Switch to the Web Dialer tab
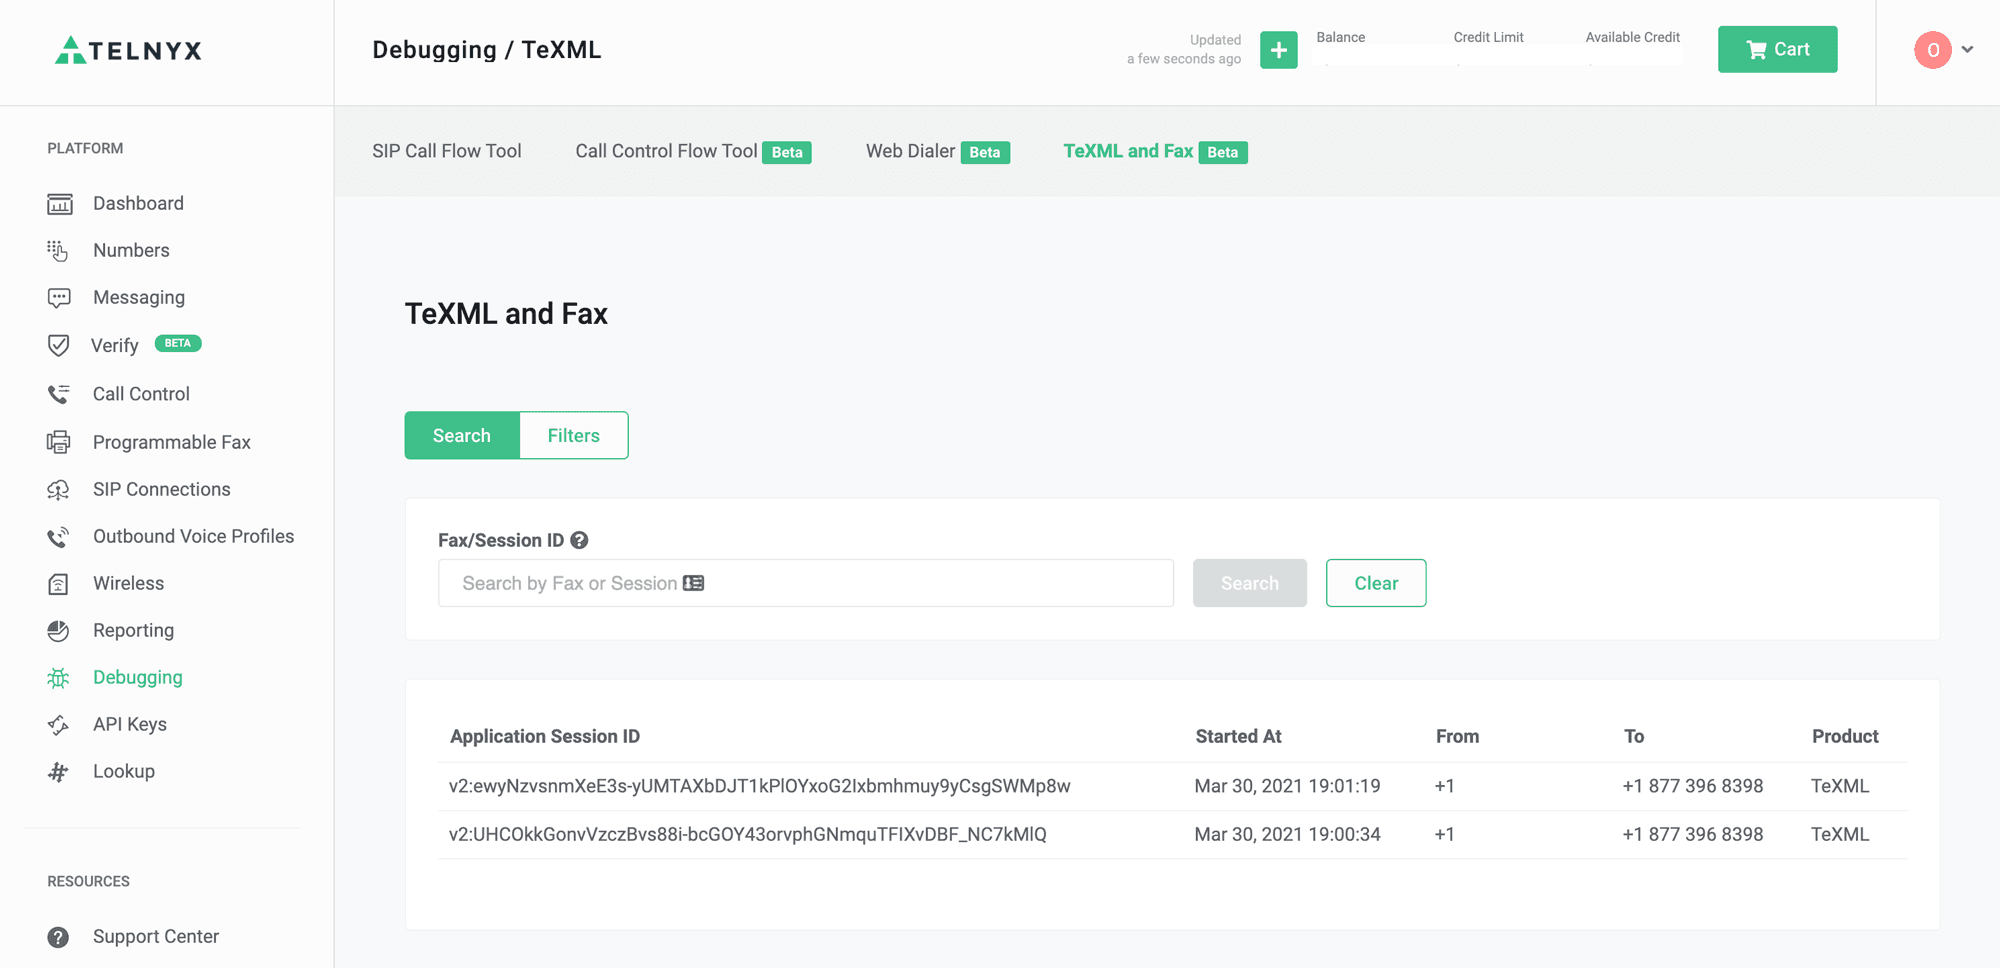 tap(937, 151)
